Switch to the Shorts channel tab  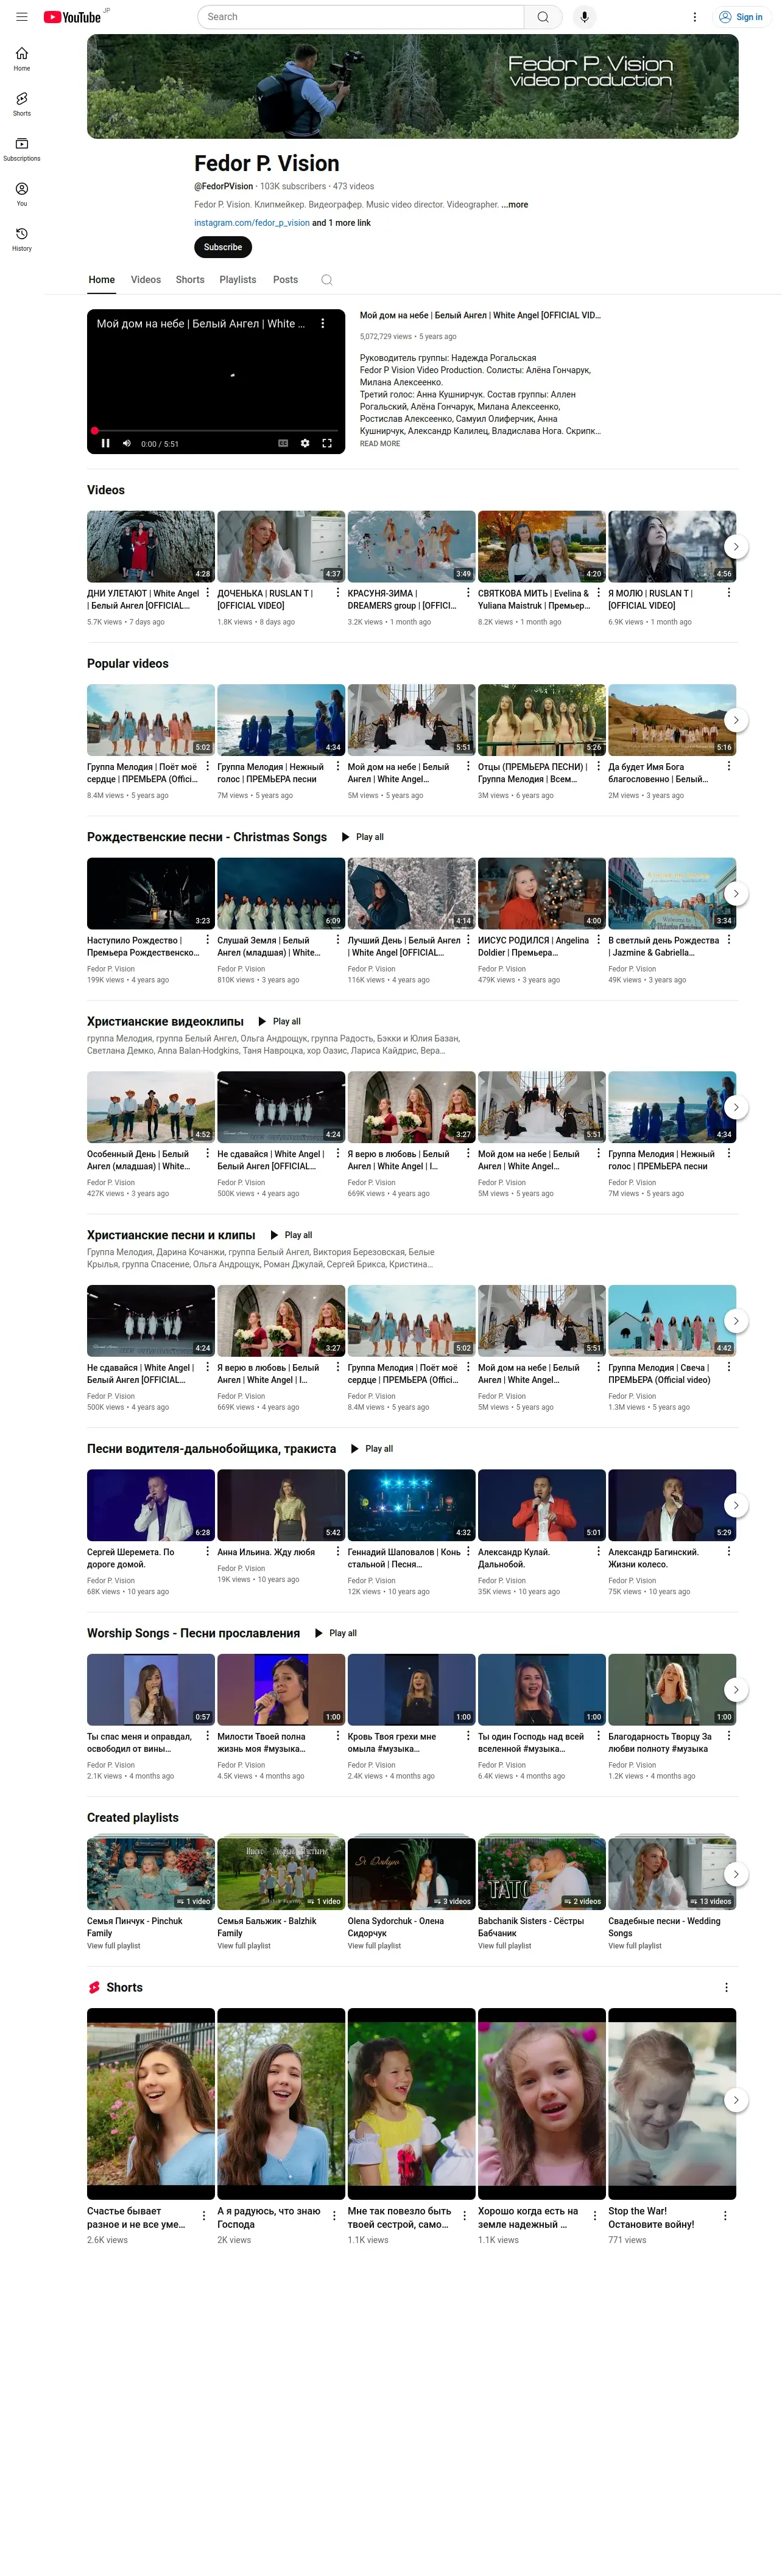[190, 280]
